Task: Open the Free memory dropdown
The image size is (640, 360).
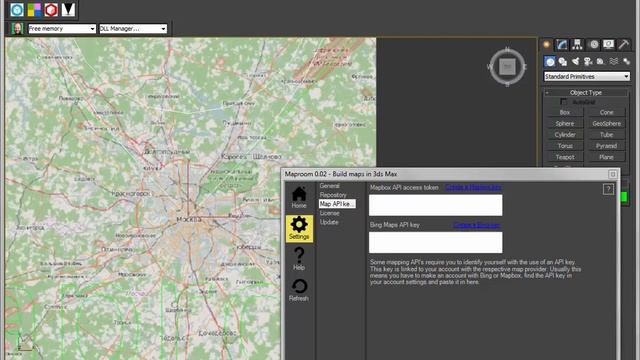Action: tap(62, 29)
